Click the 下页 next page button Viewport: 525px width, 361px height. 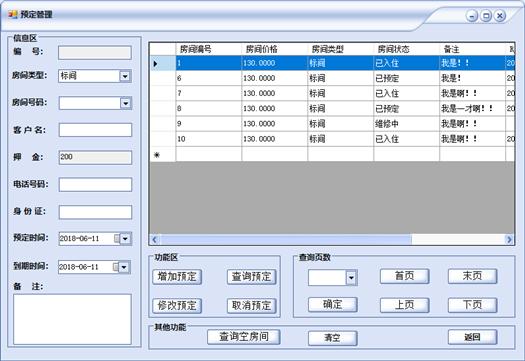[x=472, y=305]
